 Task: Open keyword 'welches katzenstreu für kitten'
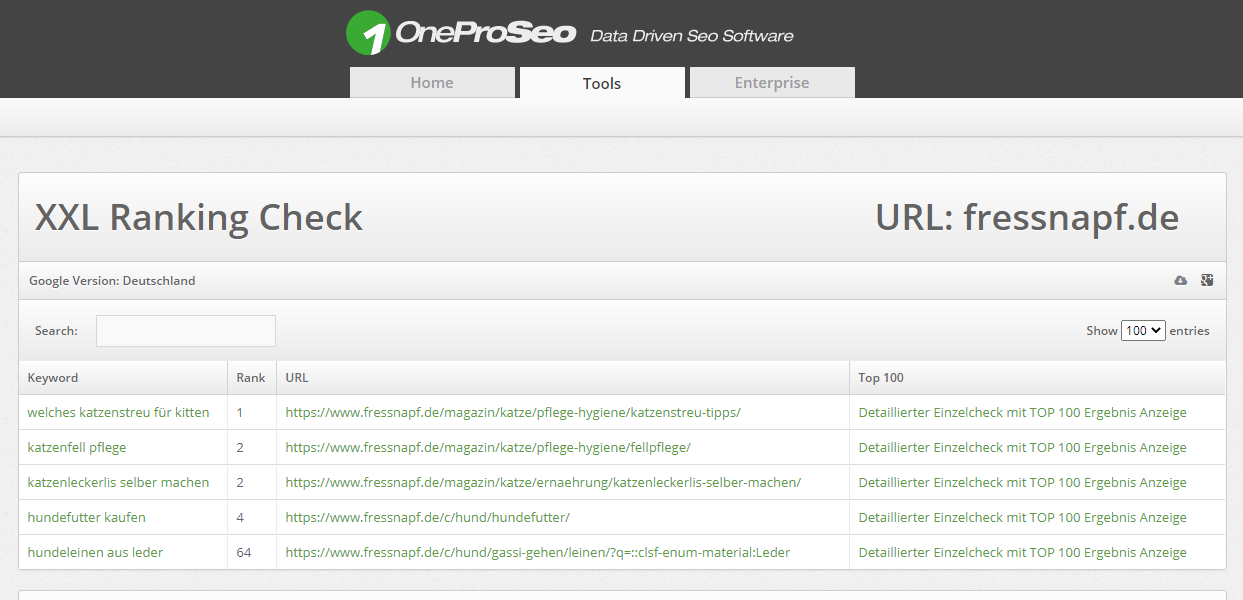coord(118,412)
